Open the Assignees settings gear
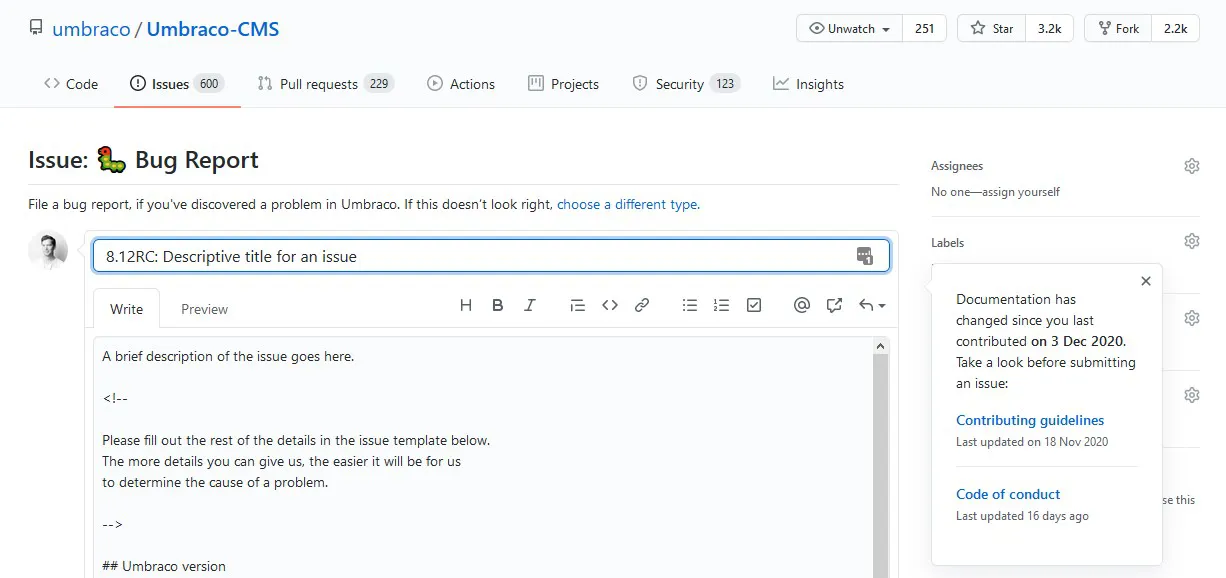This screenshot has width=1226, height=578. tap(1191, 166)
